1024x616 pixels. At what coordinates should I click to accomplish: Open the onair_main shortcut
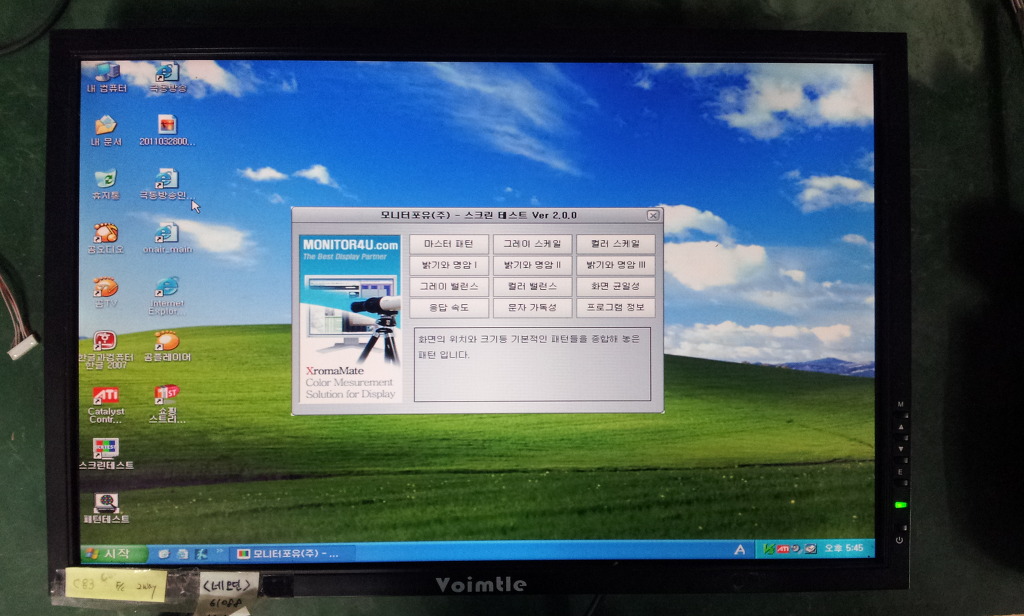tap(167, 238)
